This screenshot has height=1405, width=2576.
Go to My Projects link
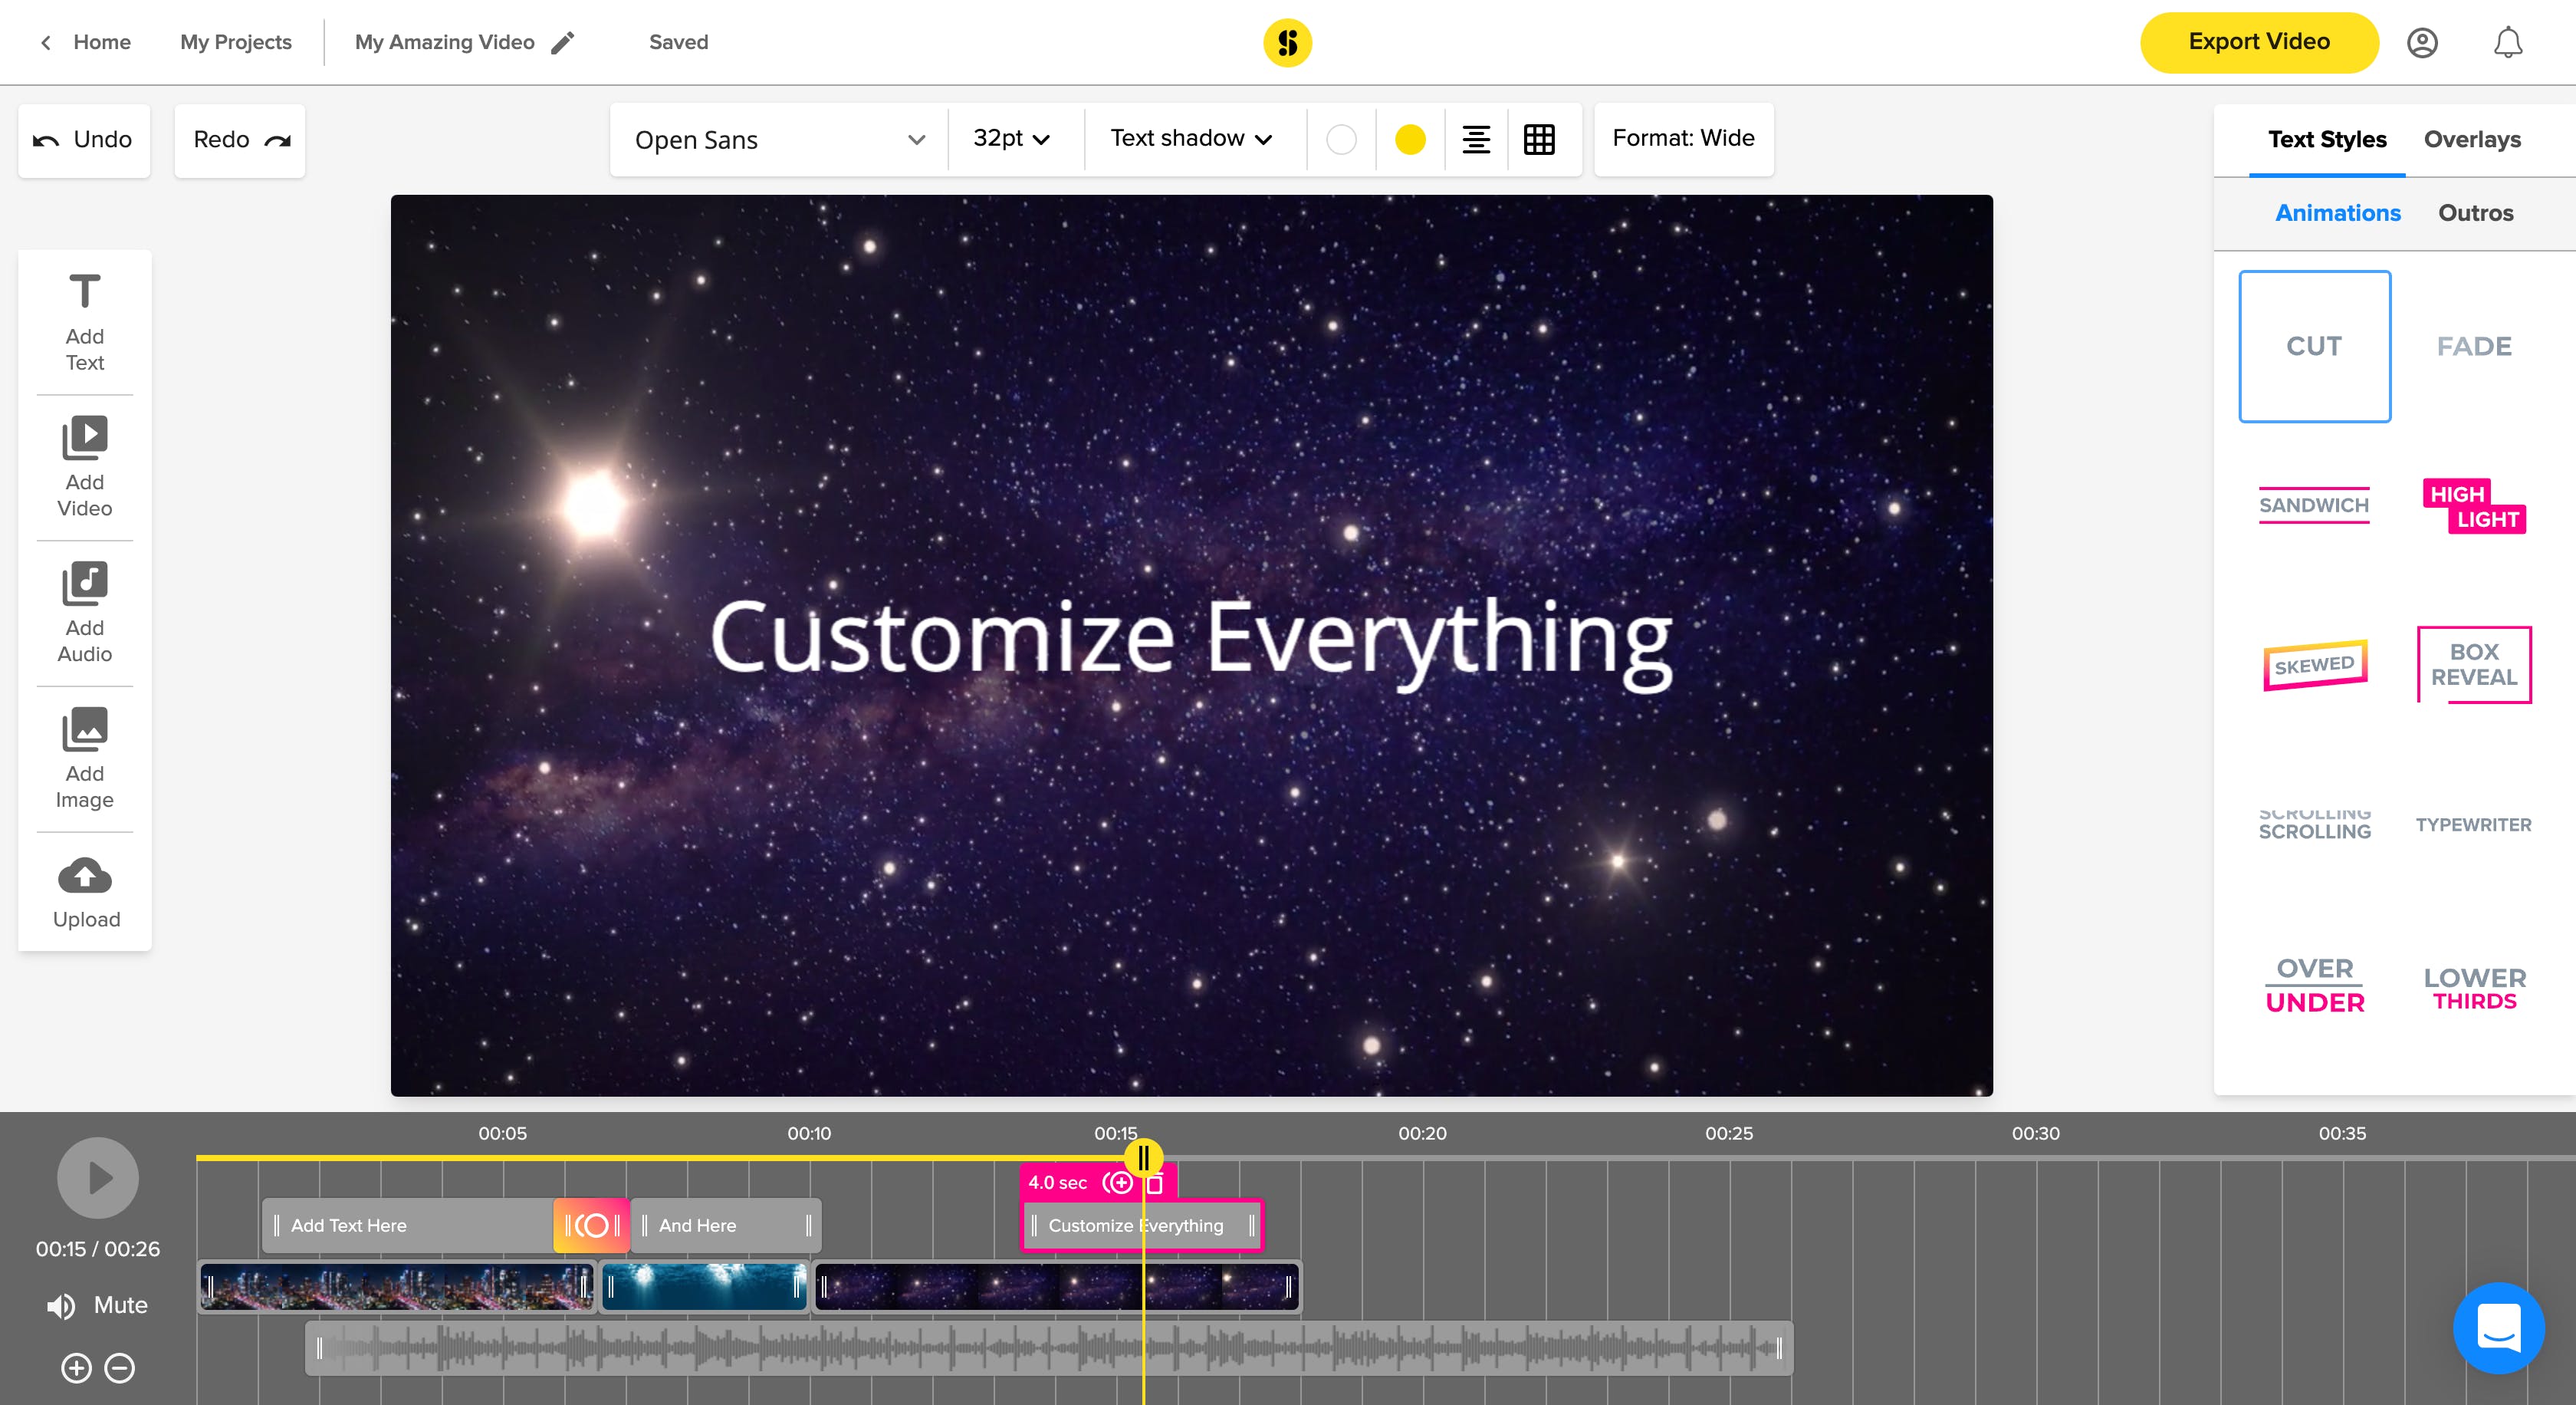point(236,42)
